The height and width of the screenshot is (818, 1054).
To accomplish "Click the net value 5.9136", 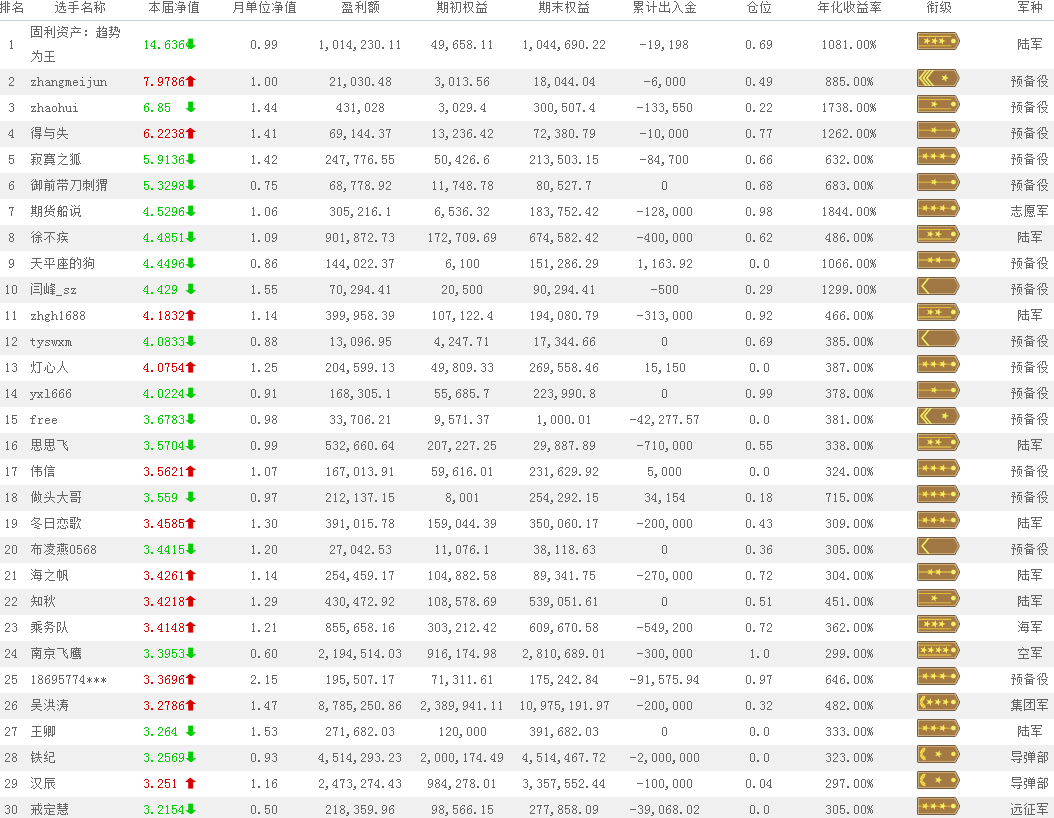I will click(164, 159).
